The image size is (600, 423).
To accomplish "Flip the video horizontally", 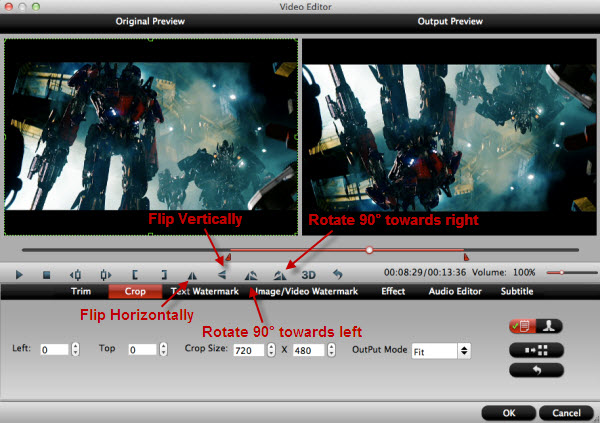I will [x=192, y=275].
